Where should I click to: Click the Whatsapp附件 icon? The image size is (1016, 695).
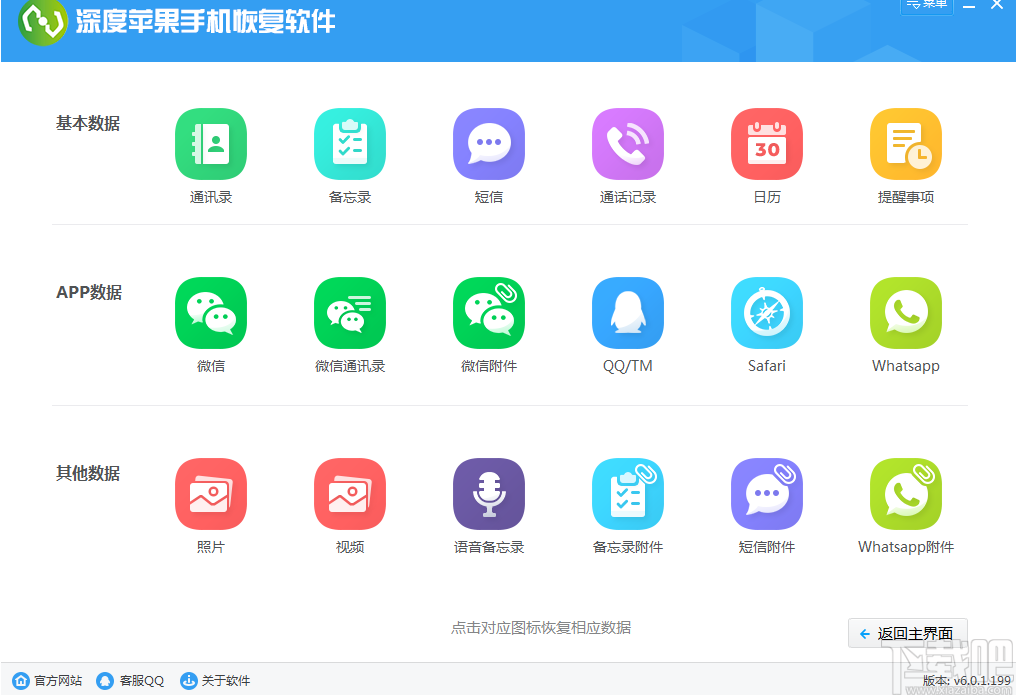906,494
